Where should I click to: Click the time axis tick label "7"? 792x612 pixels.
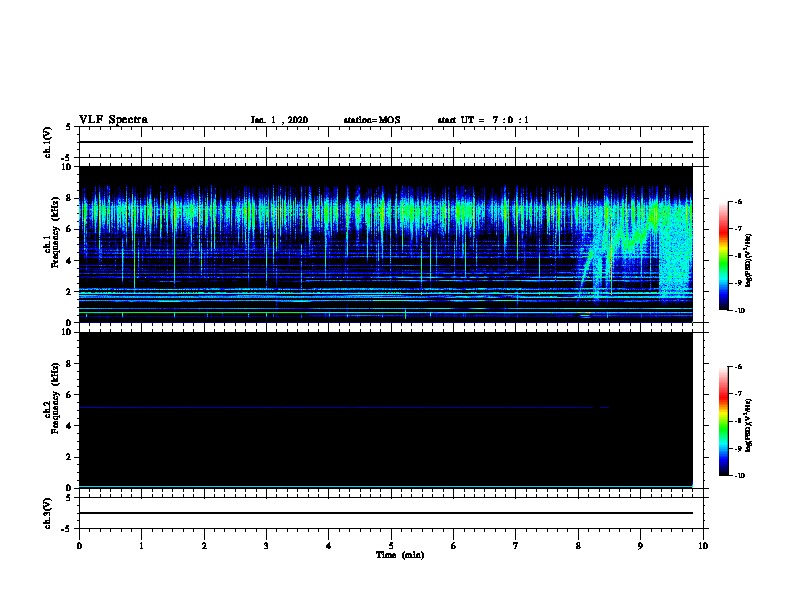[x=516, y=546]
